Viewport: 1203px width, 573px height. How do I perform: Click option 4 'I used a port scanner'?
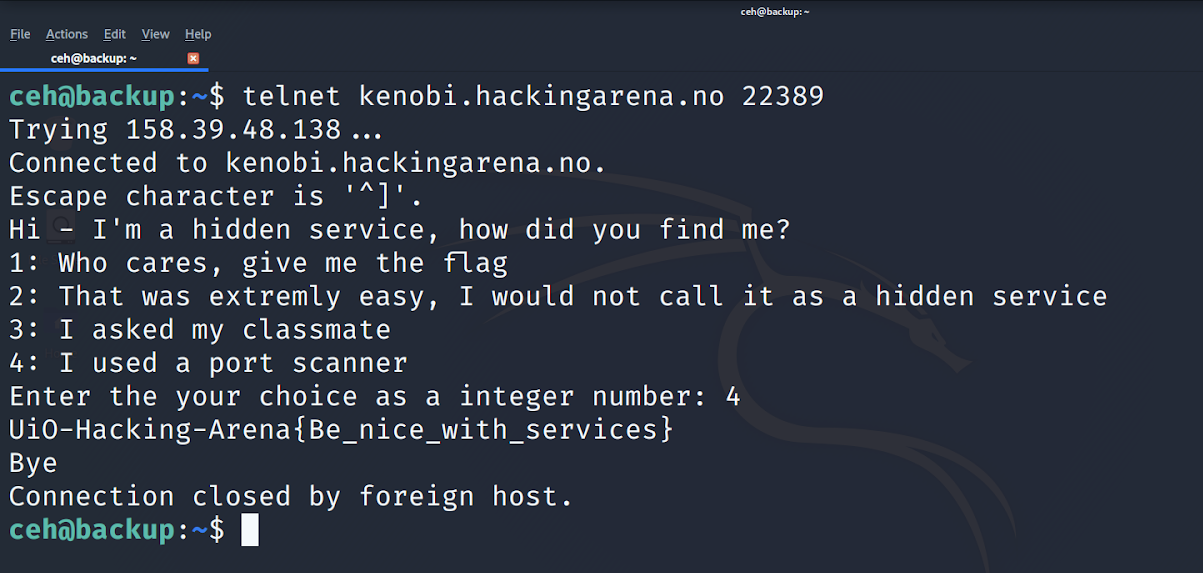208,363
